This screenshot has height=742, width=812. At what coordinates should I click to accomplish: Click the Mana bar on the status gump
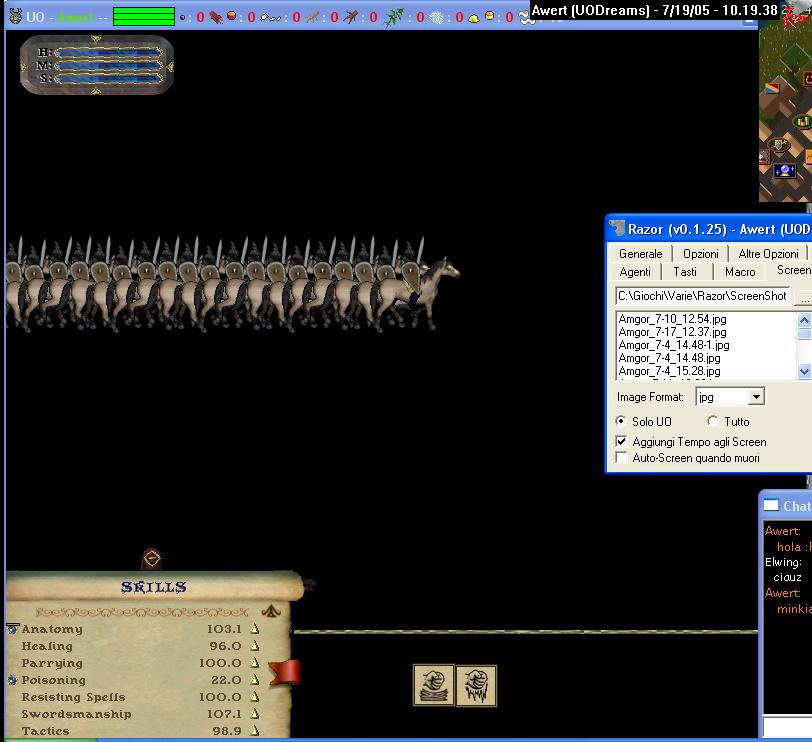[x=108, y=66]
